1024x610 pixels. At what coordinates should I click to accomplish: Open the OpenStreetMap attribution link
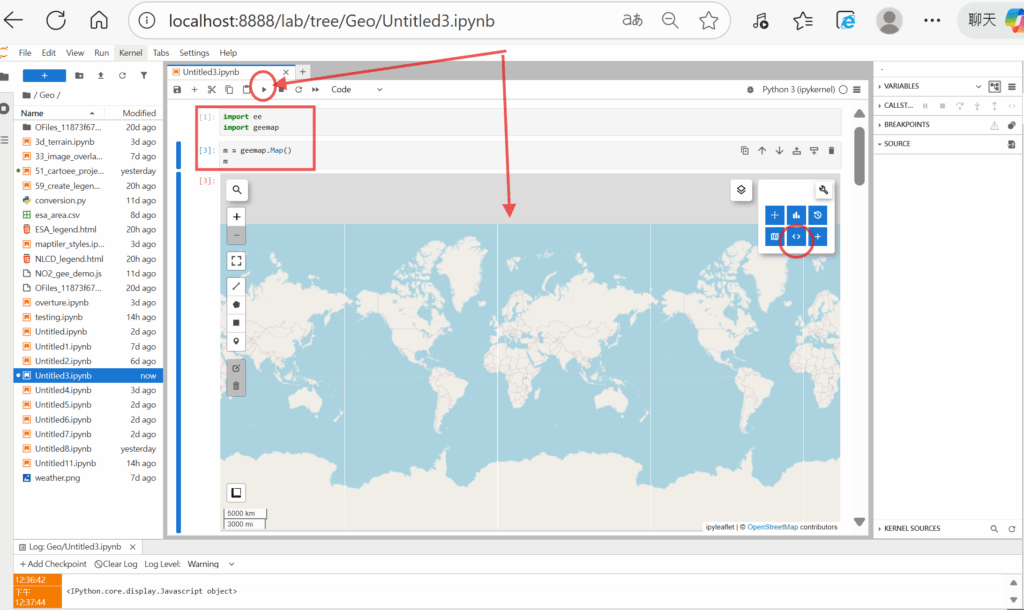772,526
